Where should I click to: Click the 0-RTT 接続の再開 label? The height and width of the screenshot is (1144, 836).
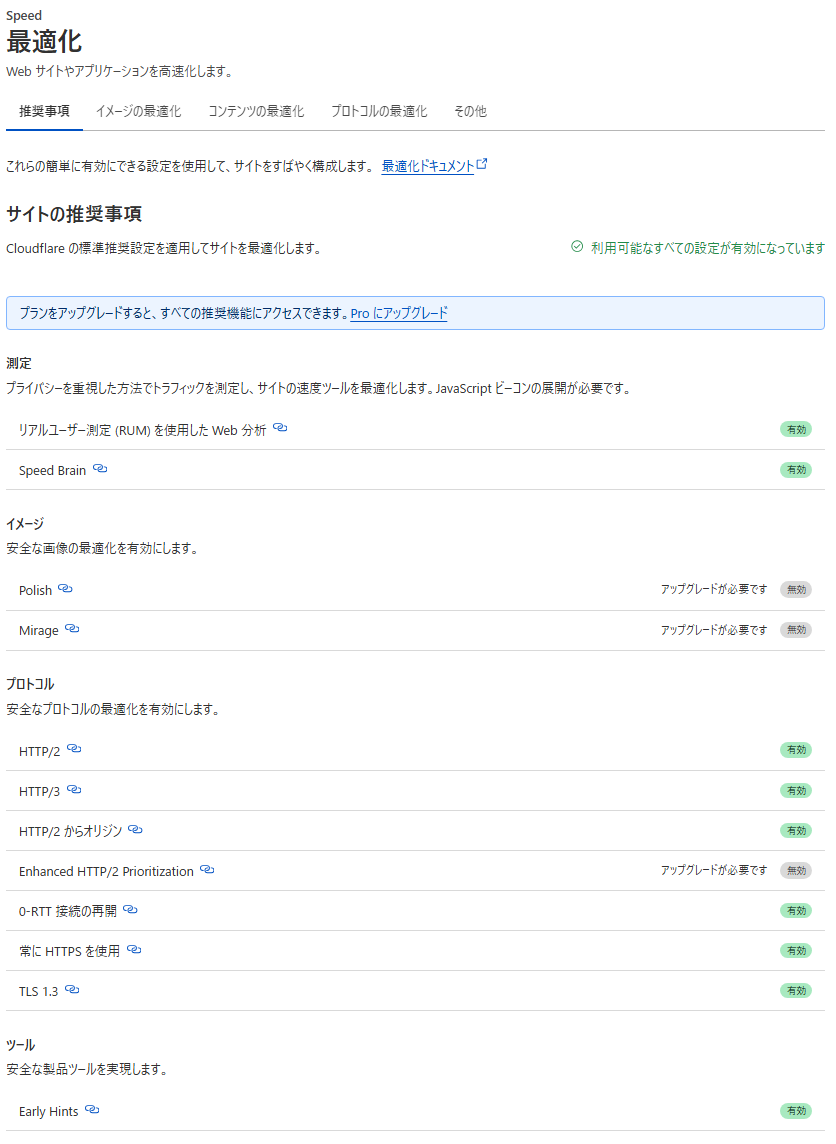tap(68, 911)
